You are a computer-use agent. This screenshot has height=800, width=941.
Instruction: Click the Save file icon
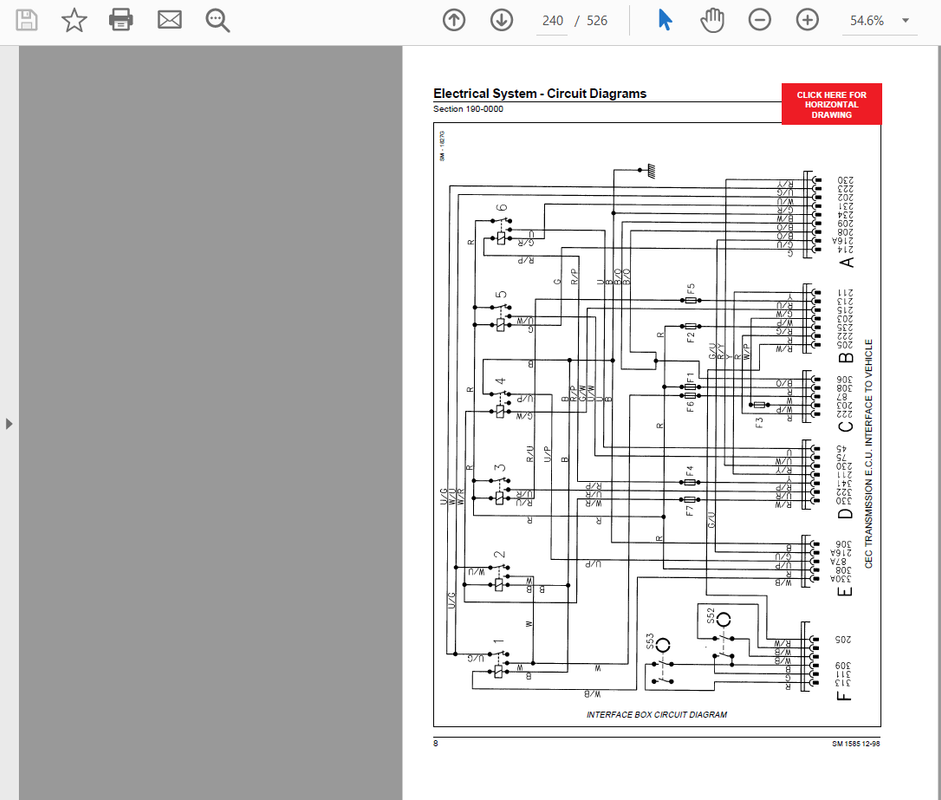tap(26, 20)
